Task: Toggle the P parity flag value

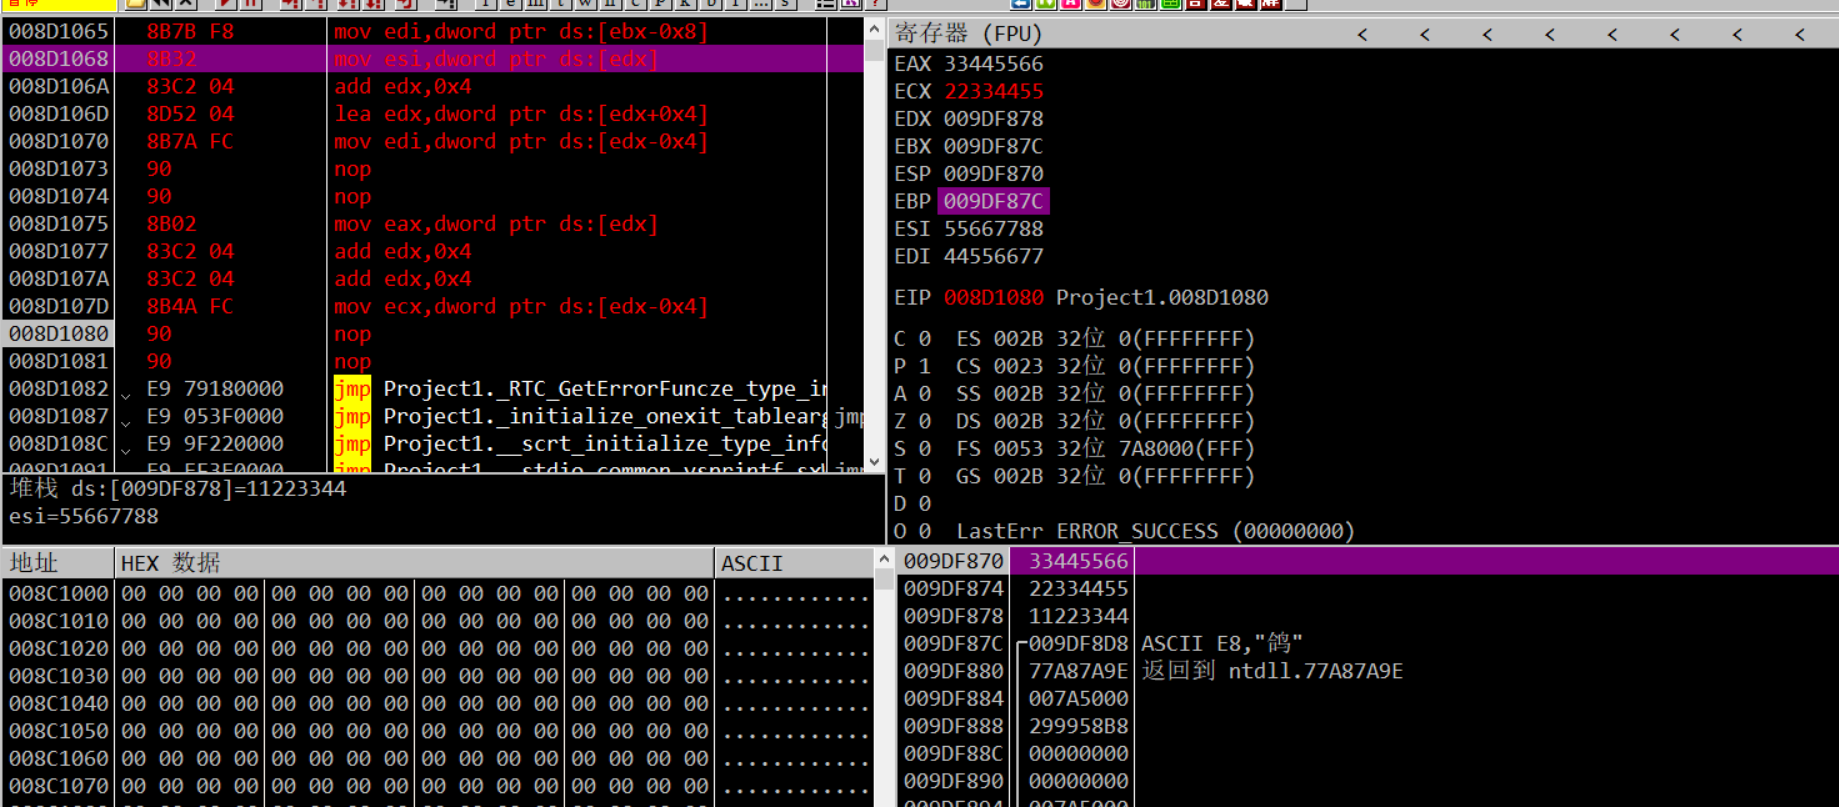Action: click(x=924, y=366)
